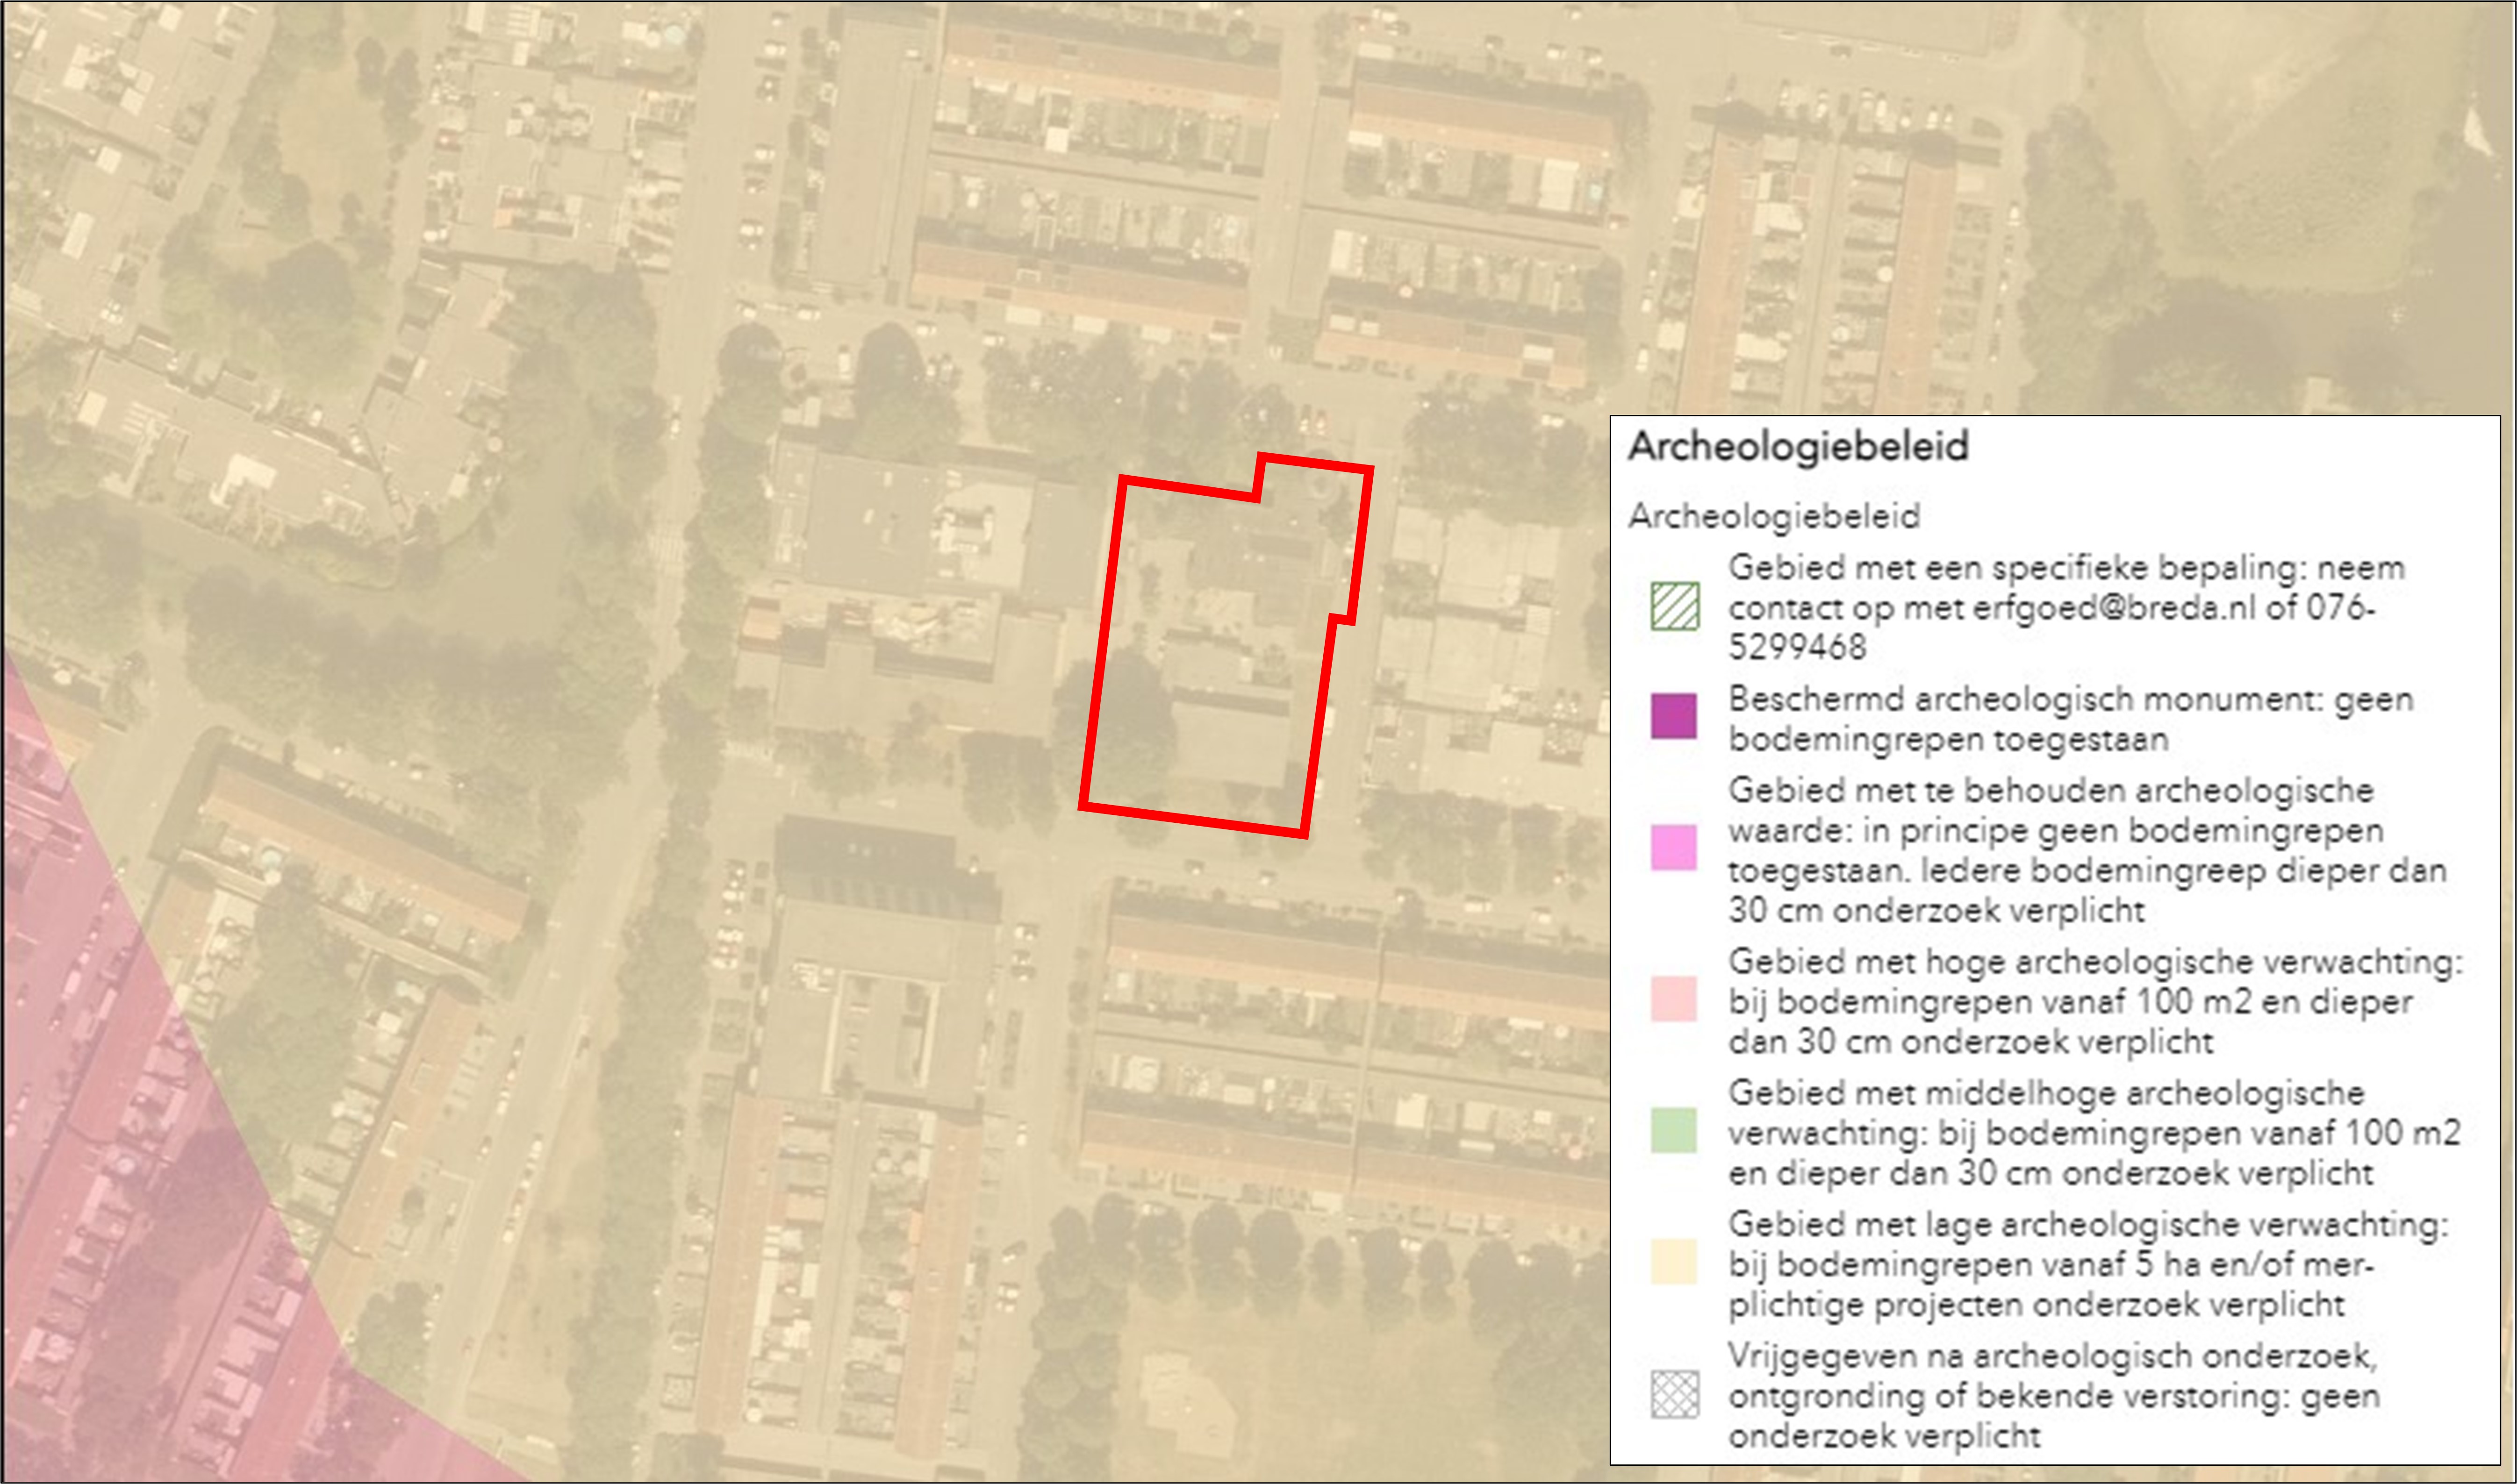Image resolution: width=2517 pixels, height=1484 pixels.
Task: Select the 'Gebied met een specifieke bepaling' legend text
Action: point(2067,607)
